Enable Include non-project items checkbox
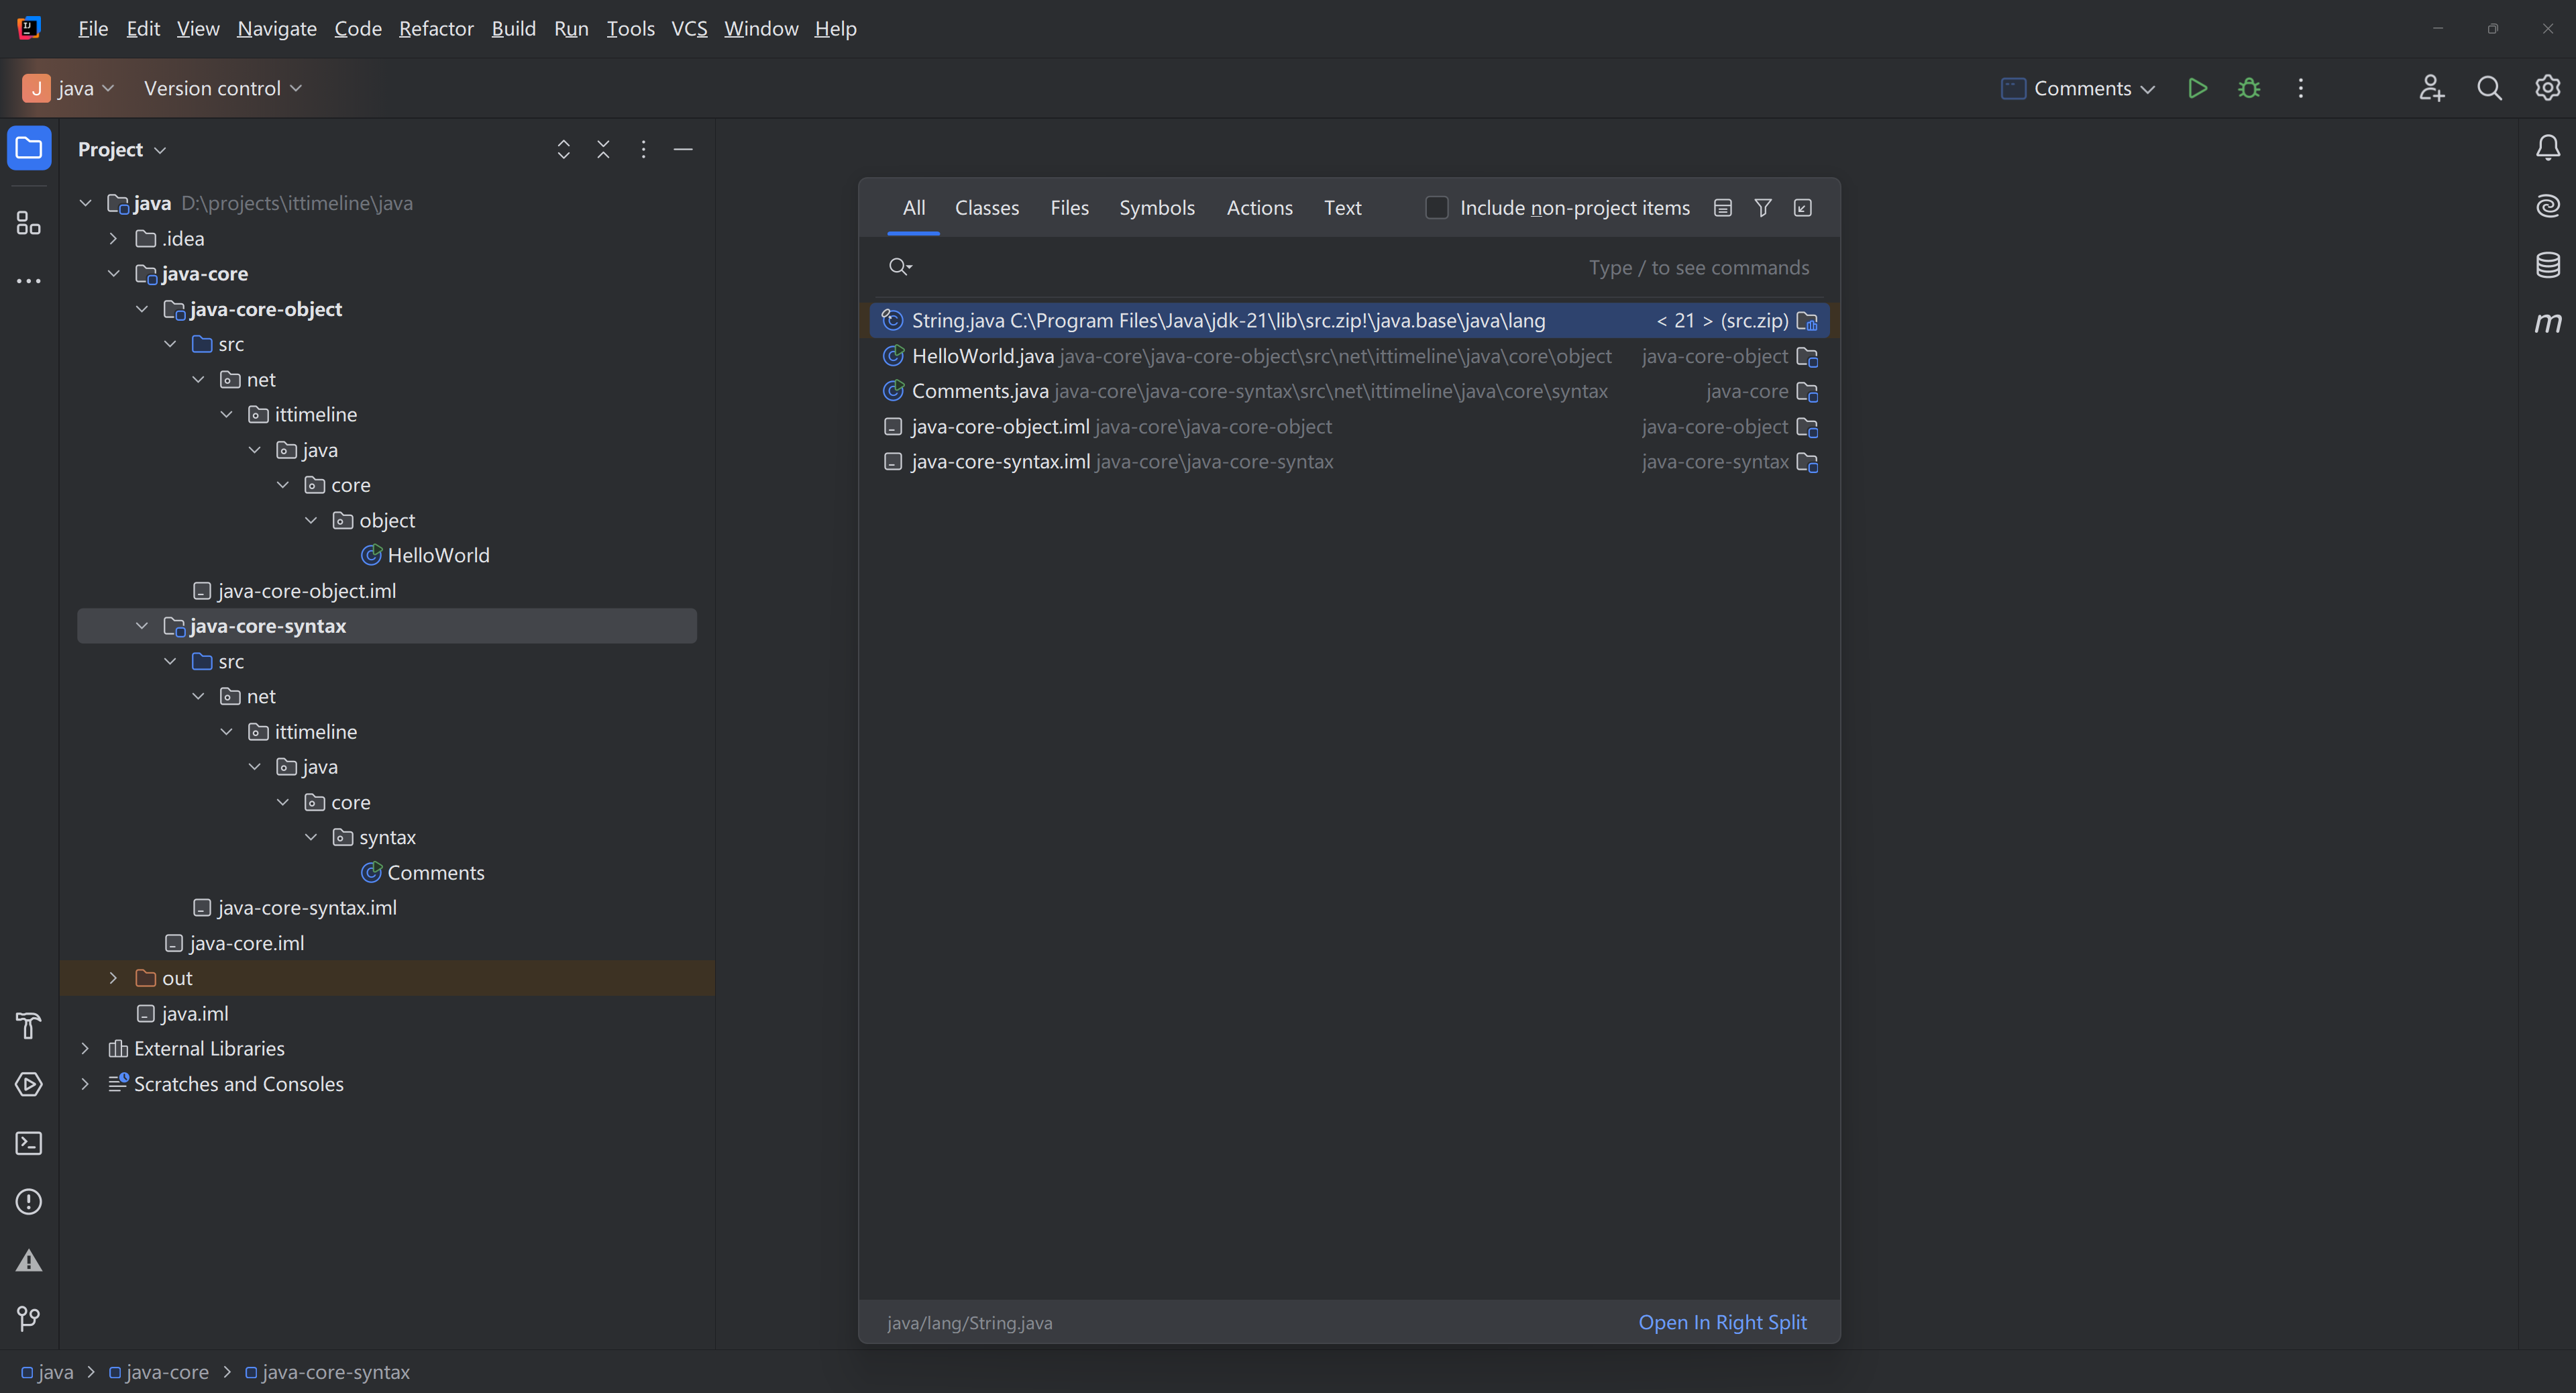The height and width of the screenshot is (1393, 2576). click(x=1436, y=208)
